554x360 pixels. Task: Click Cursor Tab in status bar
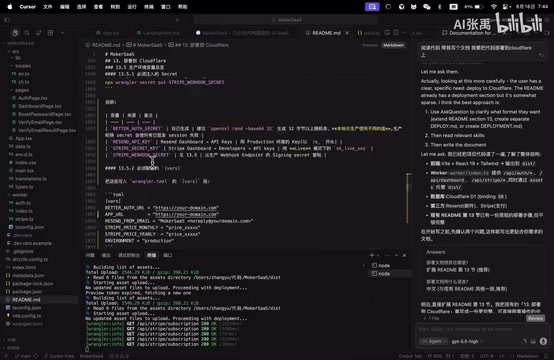pos(410,356)
